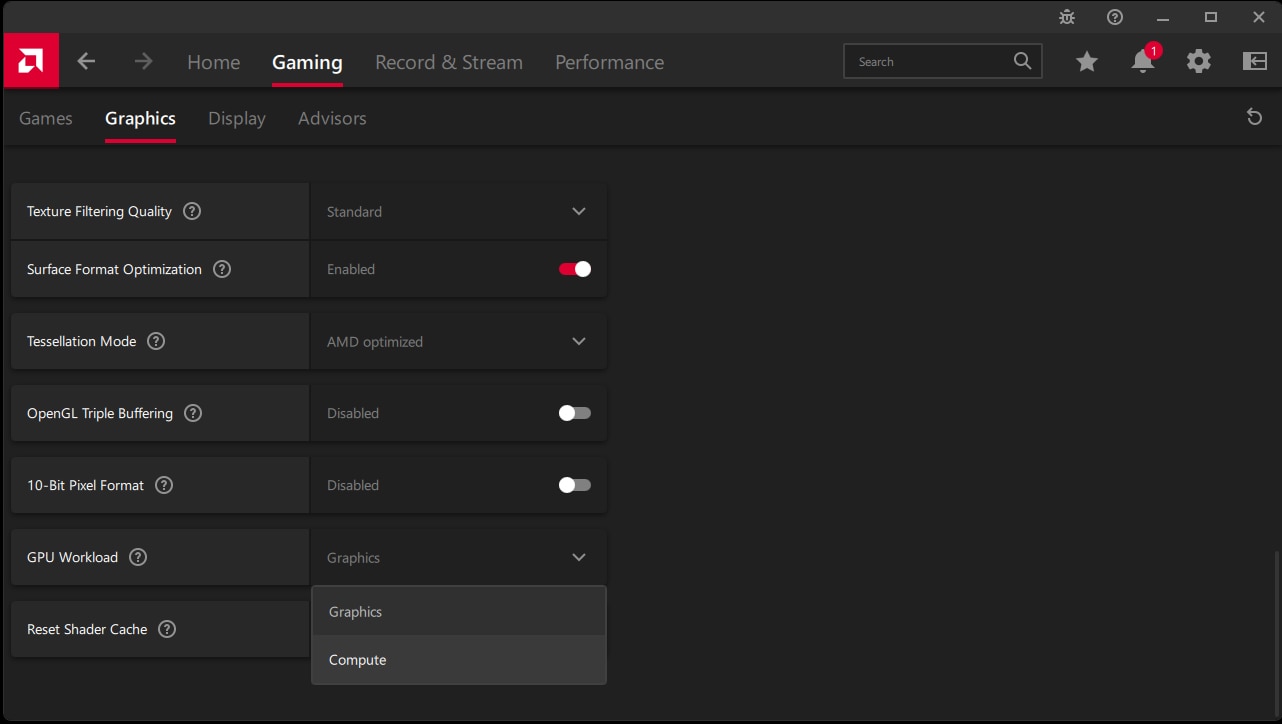The image size is (1282, 724).
Task: Open settings gear icon
Action: click(x=1199, y=61)
